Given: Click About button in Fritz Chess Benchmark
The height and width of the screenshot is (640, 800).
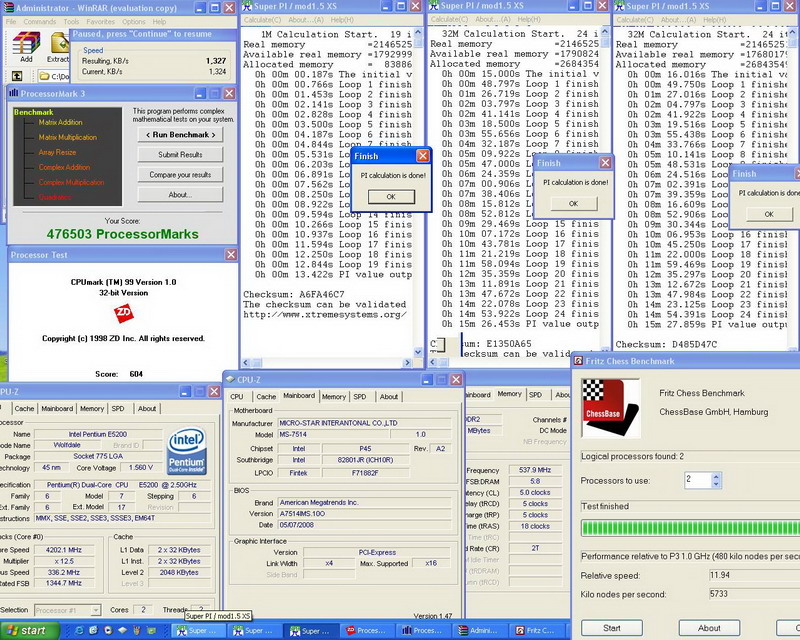Looking at the screenshot, I should click(x=709, y=628).
